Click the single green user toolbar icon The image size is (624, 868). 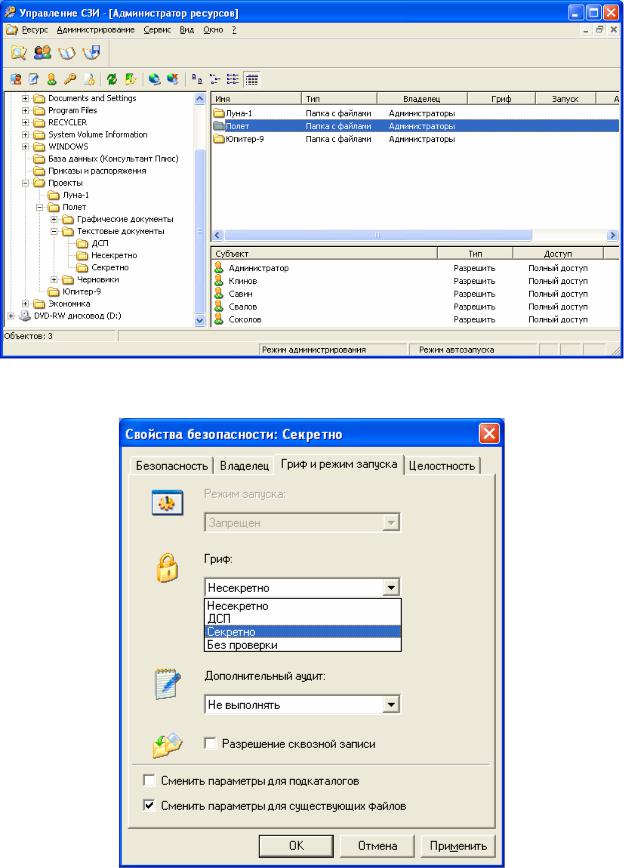(x=51, y=79)
